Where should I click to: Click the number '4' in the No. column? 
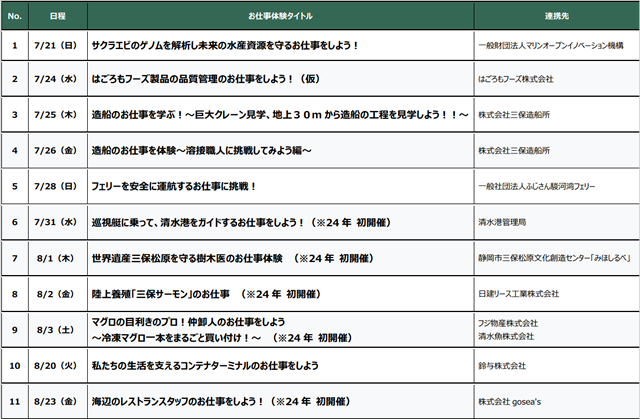point(15,151)
